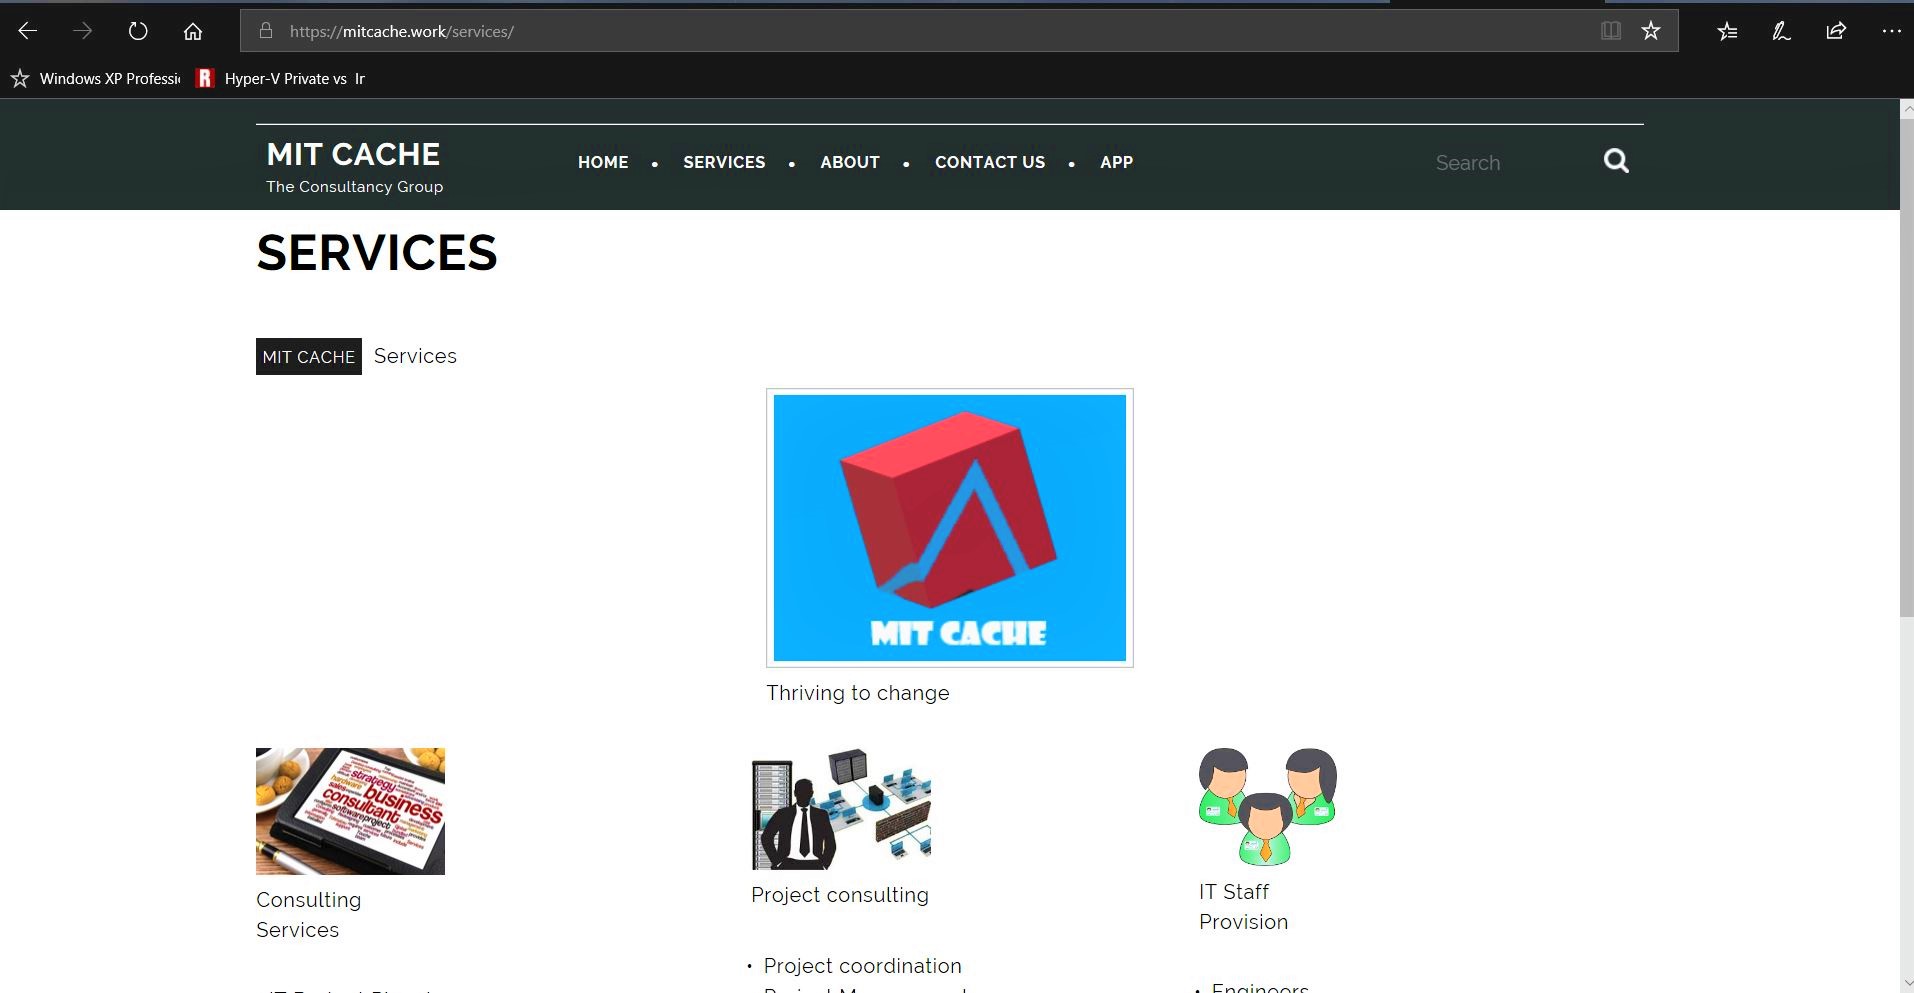1914x993 pixels.
Task: Add this page to favorites with star
Action: tap(1651, 31)
